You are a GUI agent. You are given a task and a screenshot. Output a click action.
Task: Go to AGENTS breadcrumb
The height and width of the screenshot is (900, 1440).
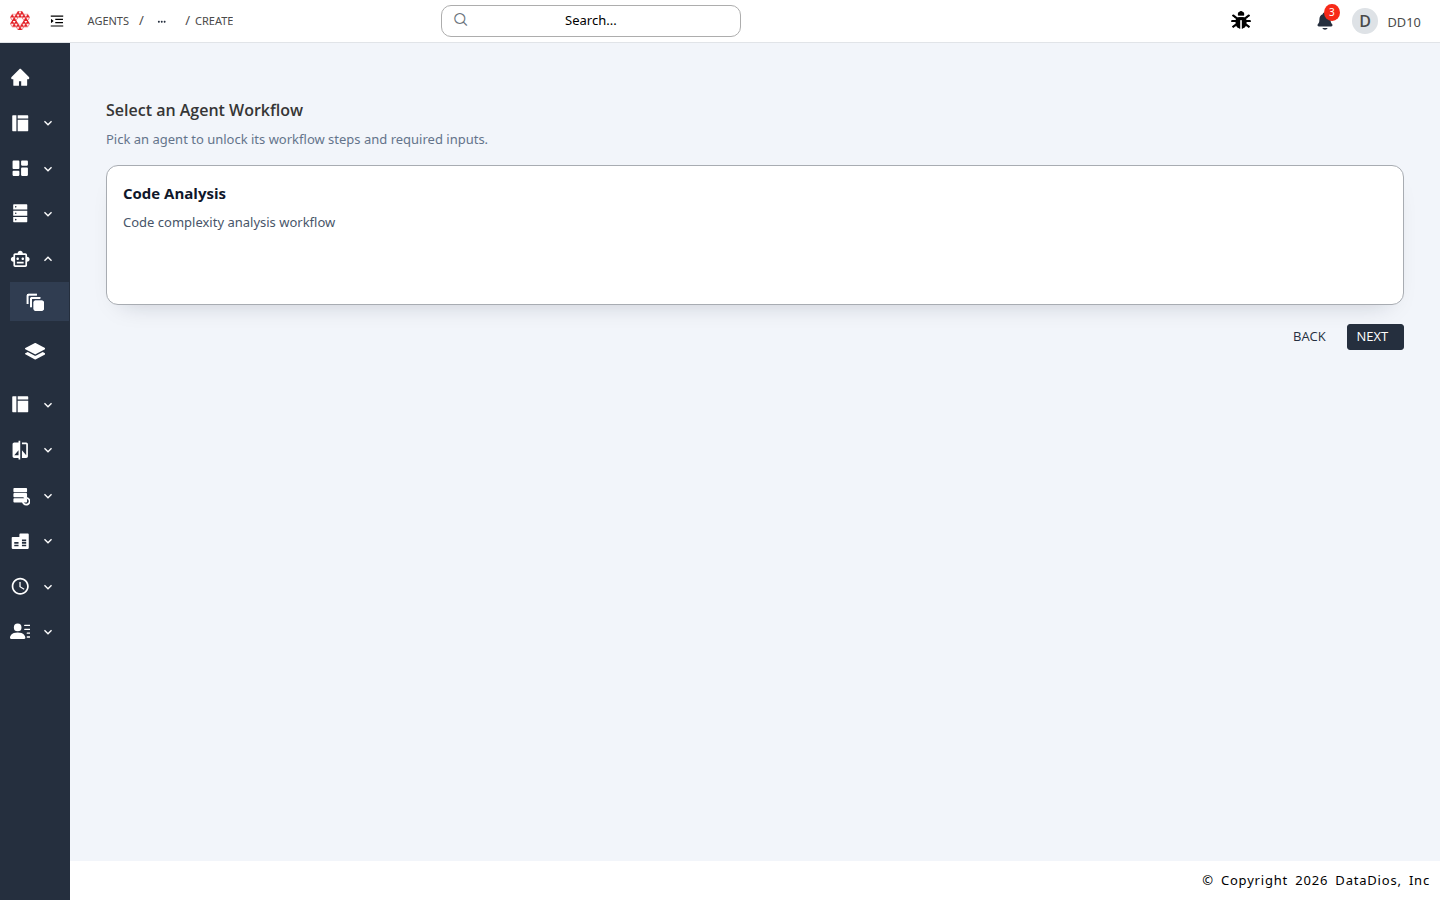coord(108,21)
